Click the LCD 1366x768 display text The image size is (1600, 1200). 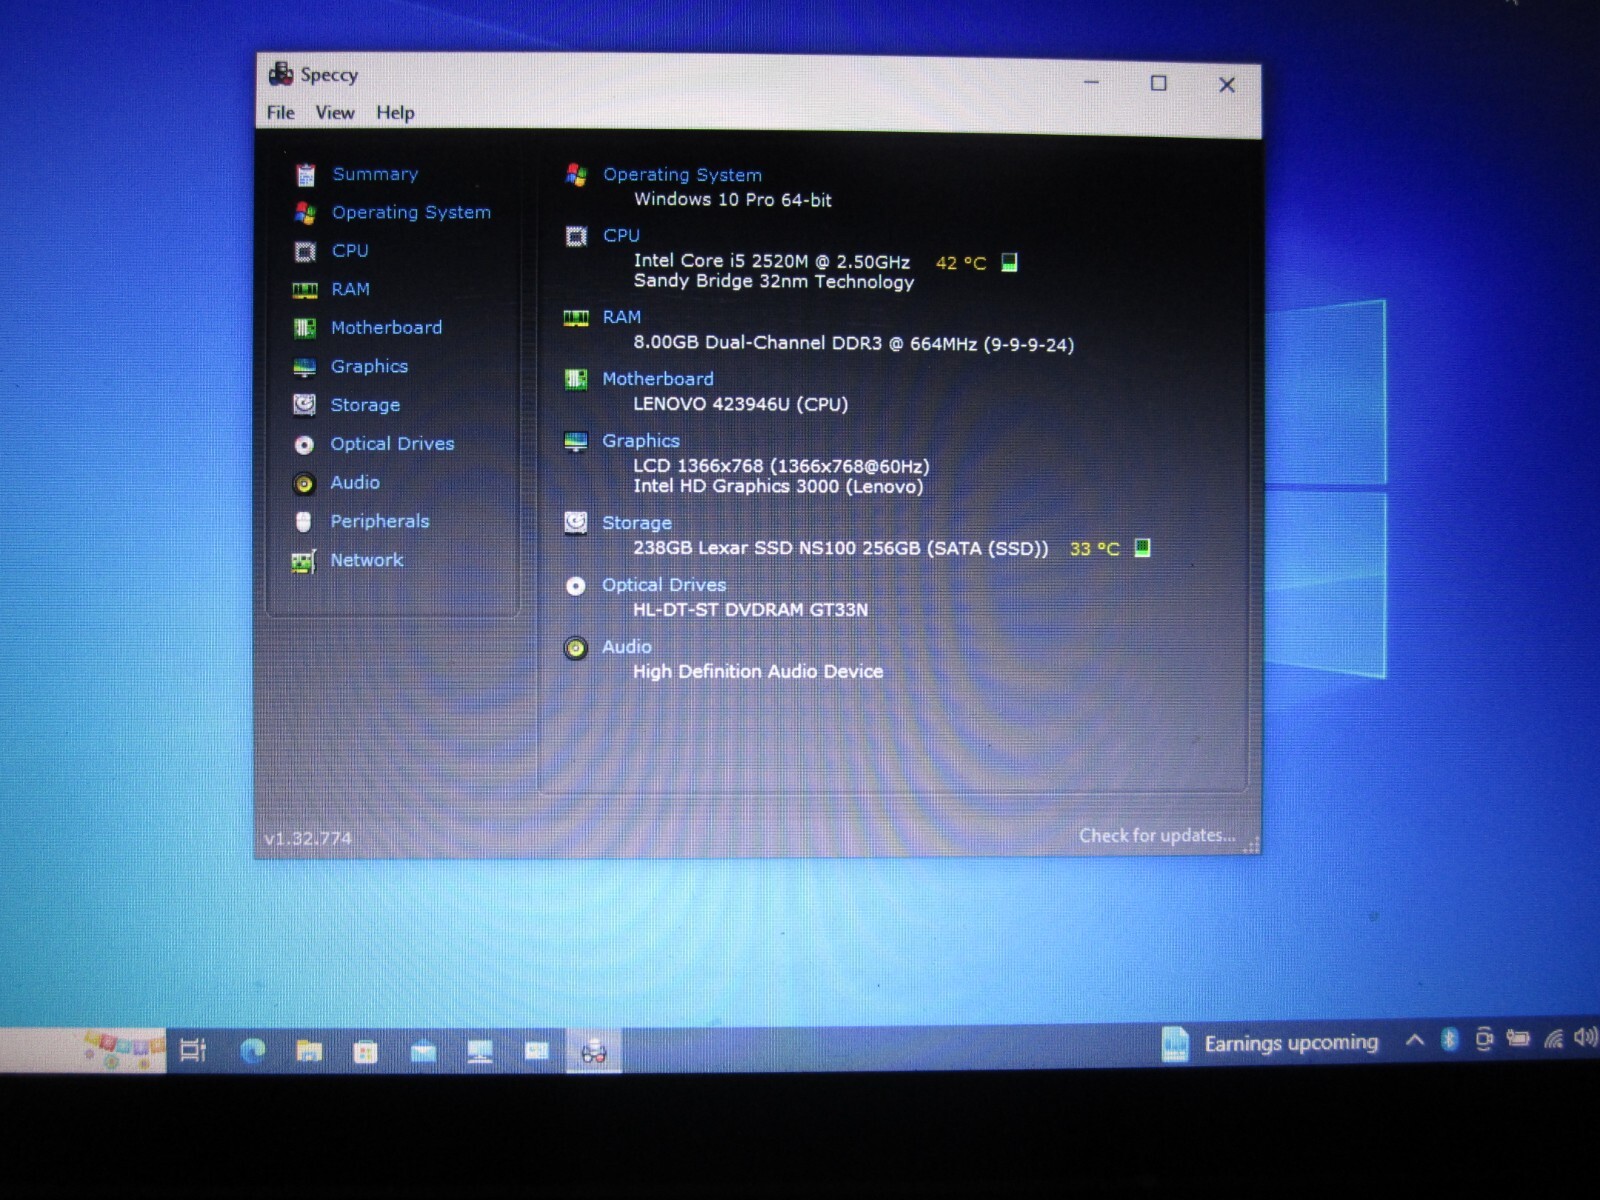(x=781, y=466)
